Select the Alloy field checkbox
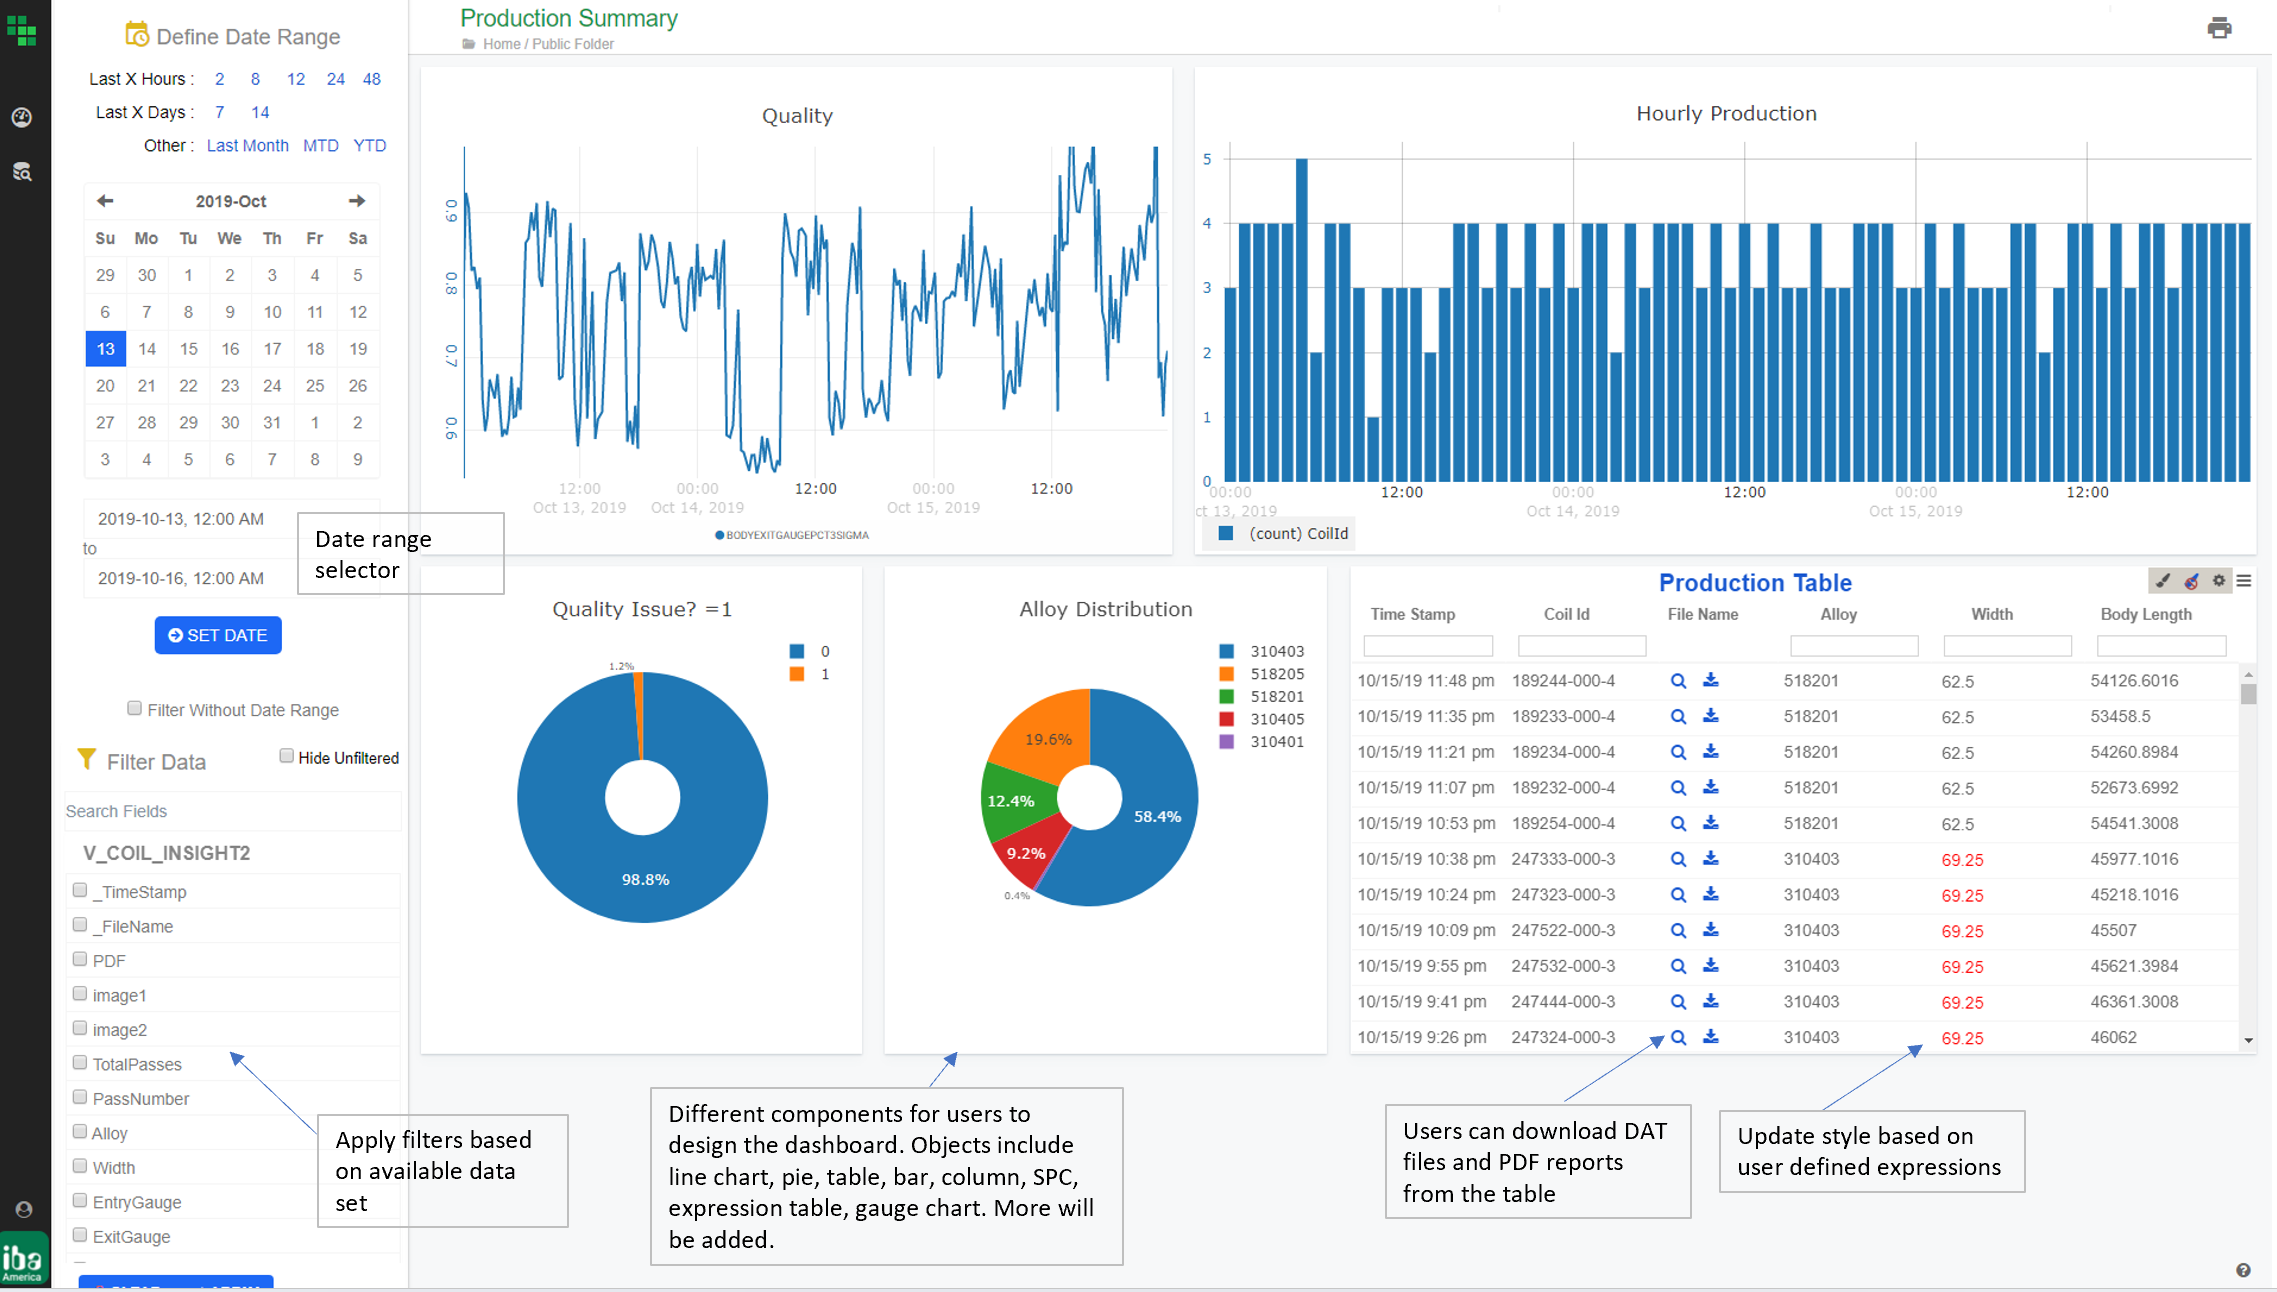Viewport: 2277px width, 1292px height. click(x=80, y=1131)
